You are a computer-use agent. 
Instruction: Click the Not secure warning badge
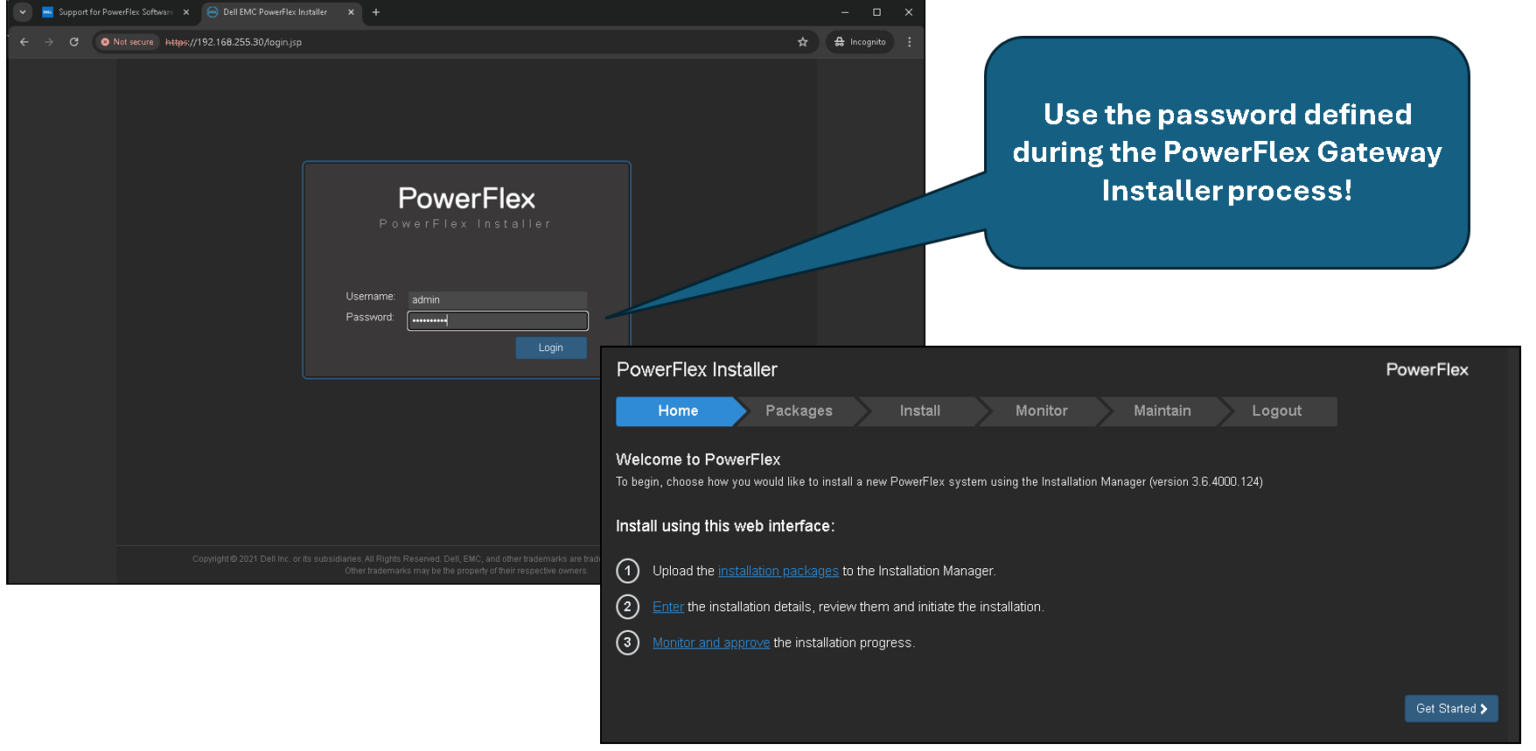tap(127, 42)
